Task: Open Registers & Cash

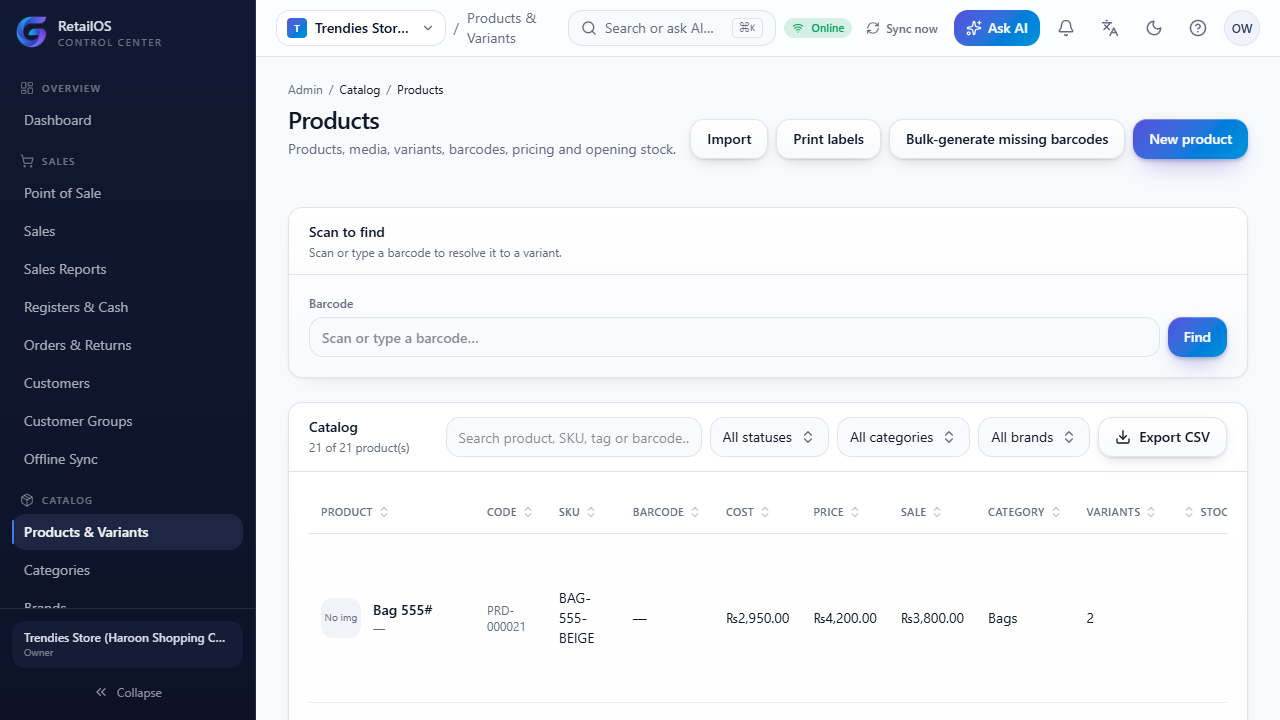Action: coord(128,307)
